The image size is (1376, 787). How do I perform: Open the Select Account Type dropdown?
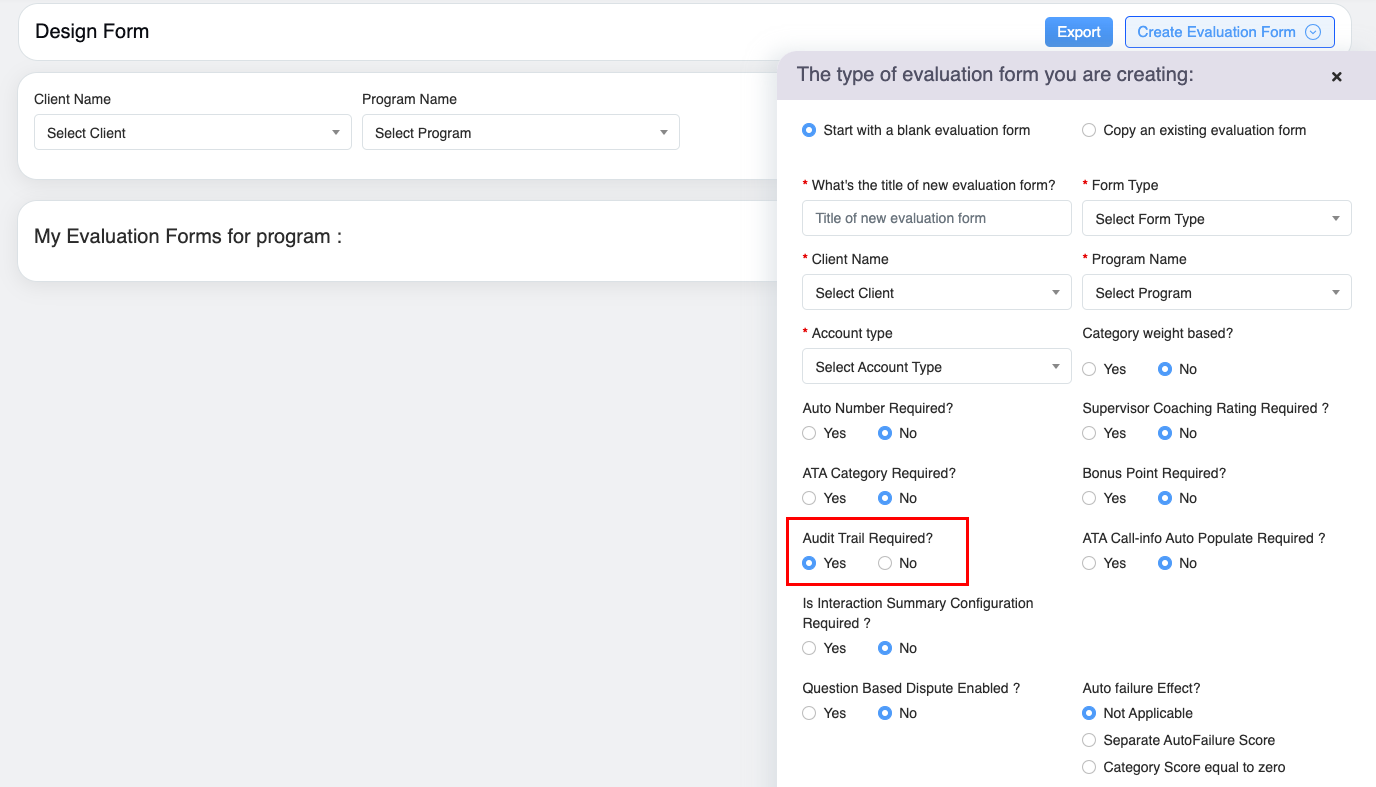tap(936, 367)
